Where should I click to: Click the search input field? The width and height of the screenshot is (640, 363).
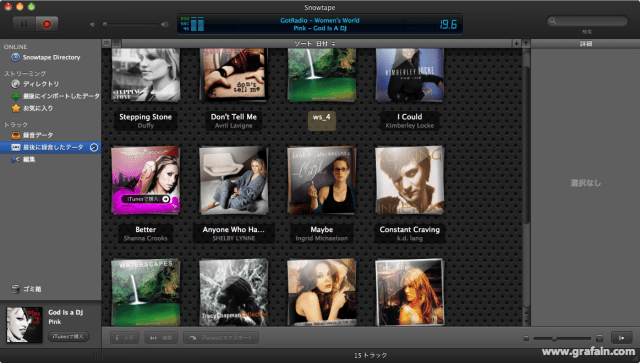click(587, 21)
